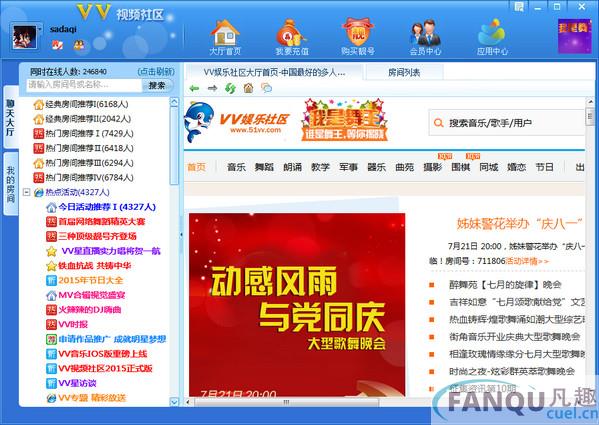The height and width of the screenshot is (425, 599).
Task: Open 购买靓号 shield icon
Action: pos(358,32)
